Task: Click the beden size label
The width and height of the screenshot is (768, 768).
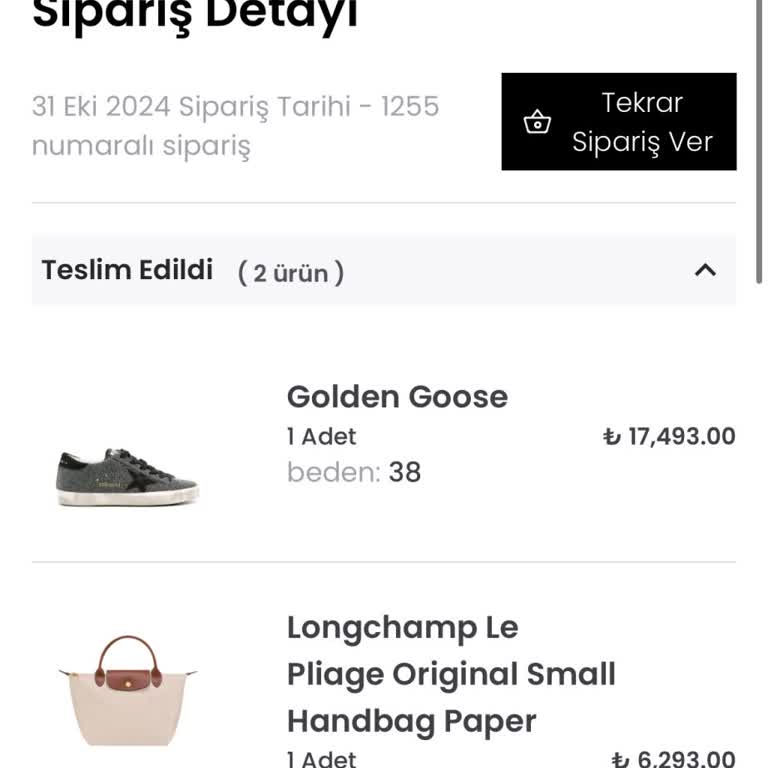Action: (332, 471)
